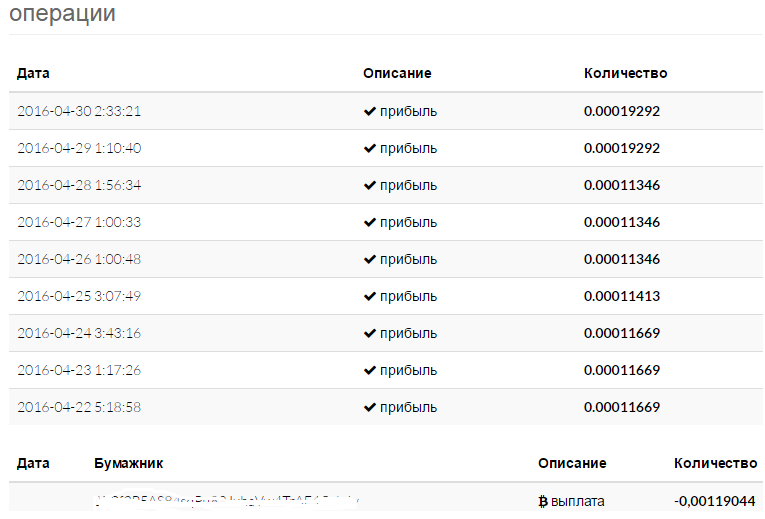Viewport: 765px width, 519px height.
Task: Click the Дата header in the payout table
Action: [33, 463]
